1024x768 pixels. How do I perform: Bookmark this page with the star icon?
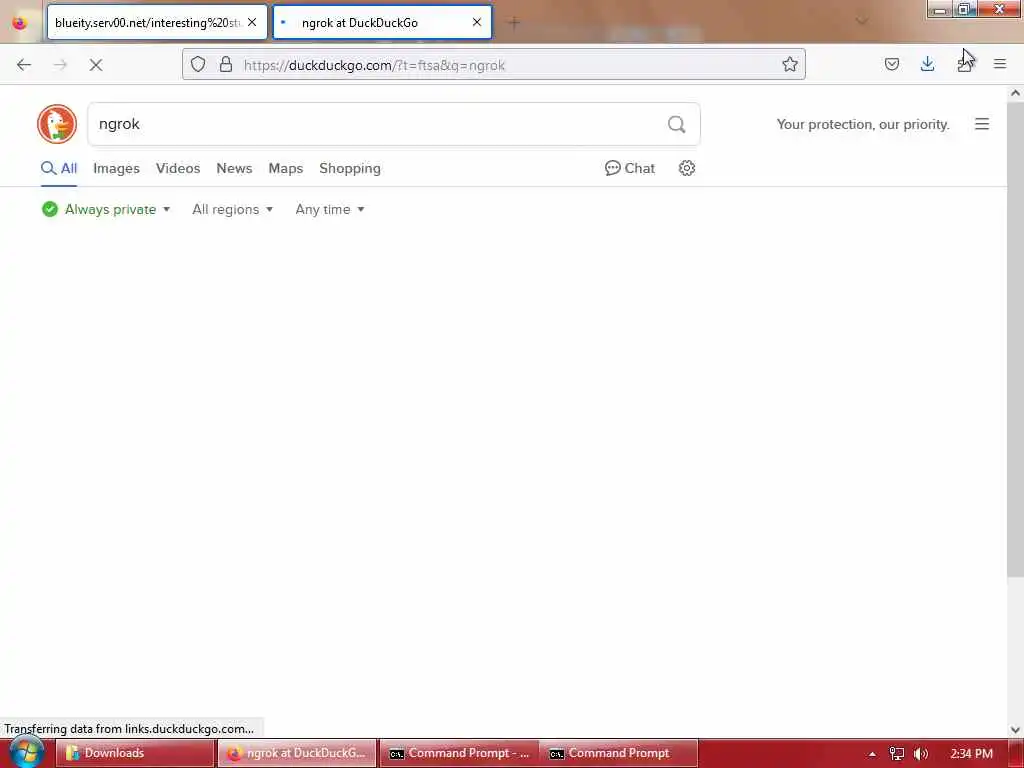click(x=790, y=64)
